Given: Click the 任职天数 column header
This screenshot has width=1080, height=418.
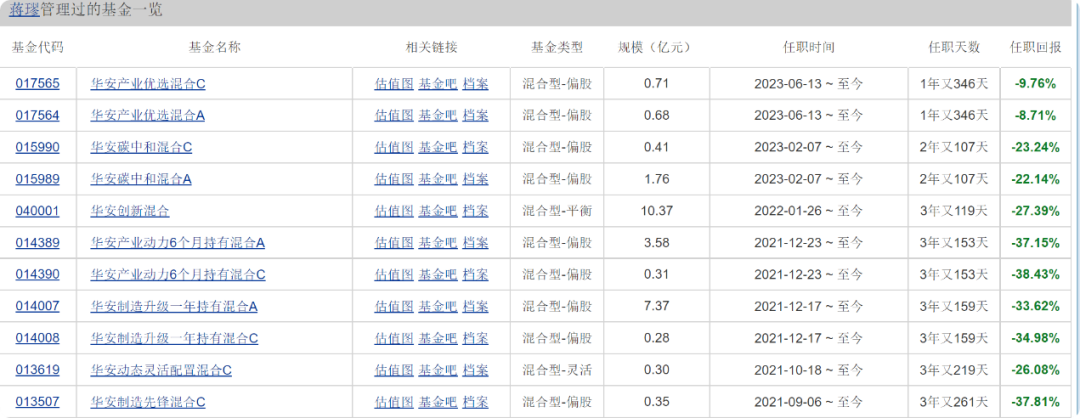Looking at the screenshot, I should (x=954, y=48).
